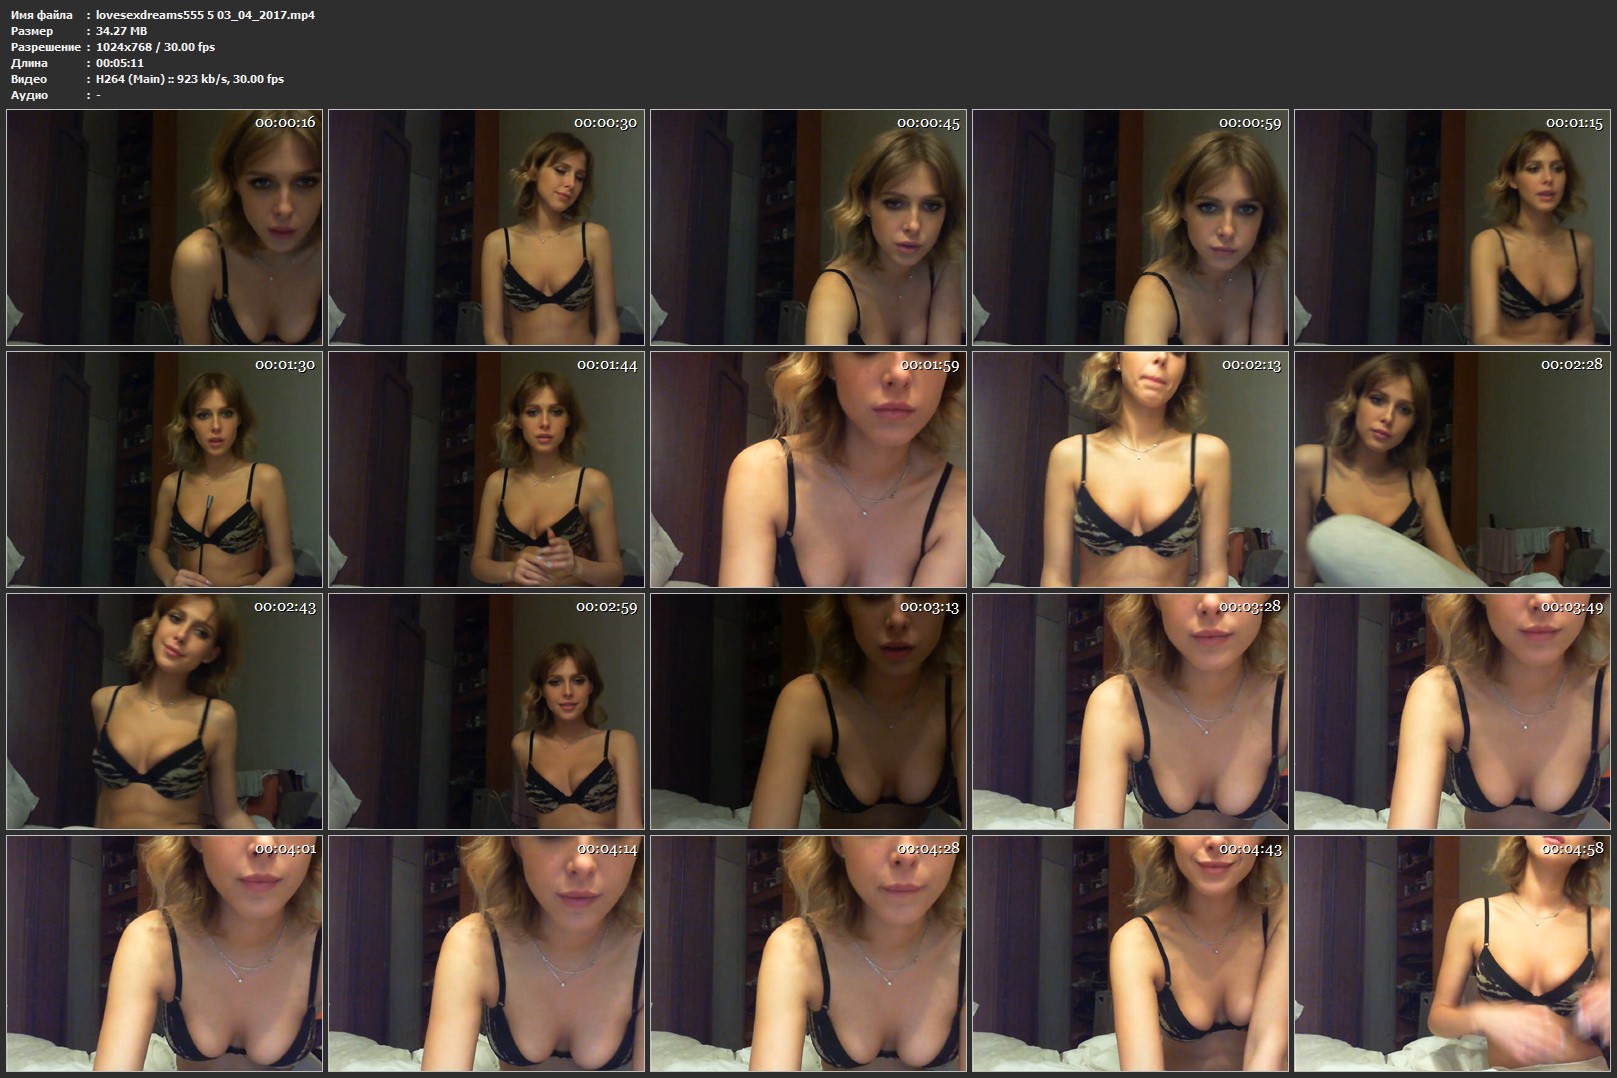This screenshot has height=1078, width=1617.
Task: Choose the 00:04:28 thumbnail
Action: coord(808,954)
